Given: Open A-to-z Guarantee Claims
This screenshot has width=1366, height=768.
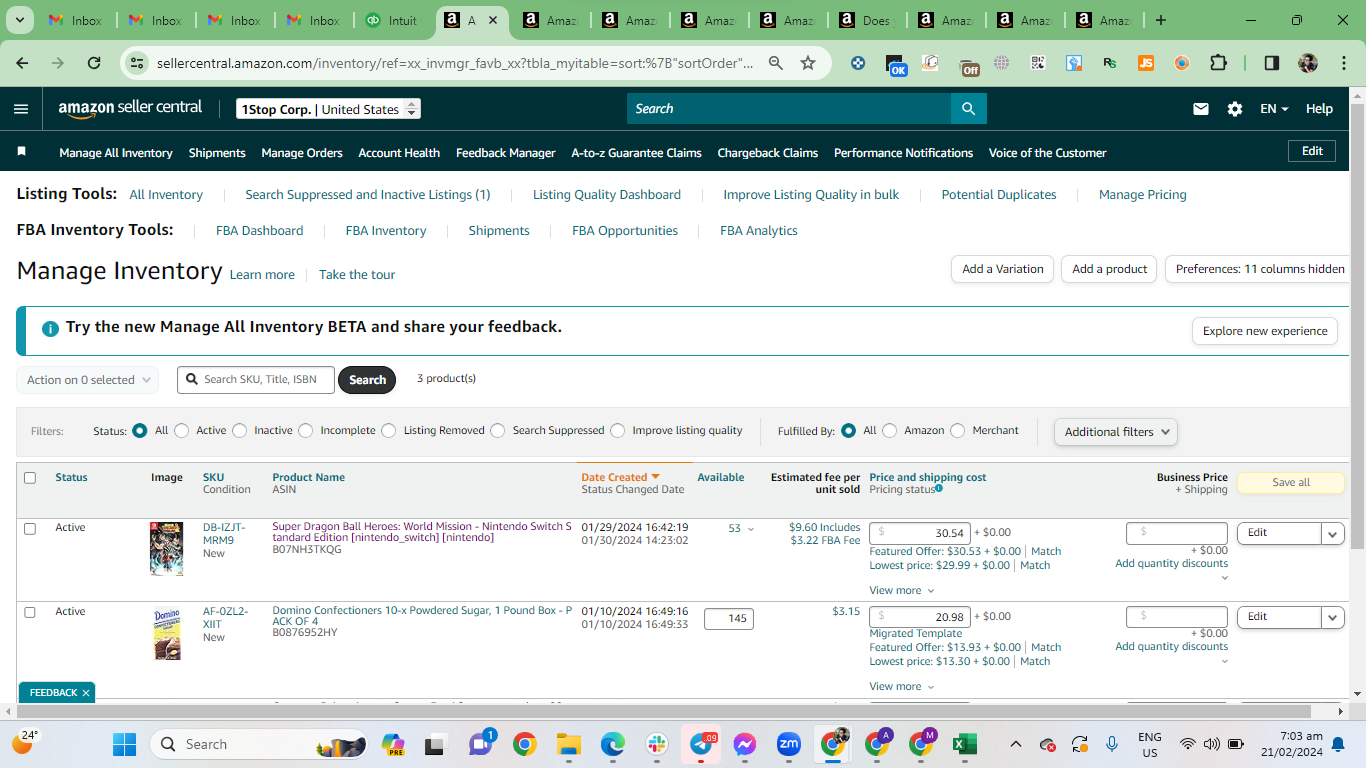Looking at the screenshot, I should 636,153.
